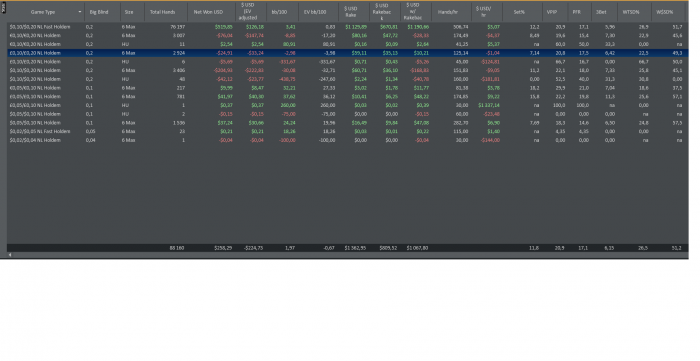Click the -$124,81 USD/hr cell
This screenshot has height=361, width=700.
[490, 62]
